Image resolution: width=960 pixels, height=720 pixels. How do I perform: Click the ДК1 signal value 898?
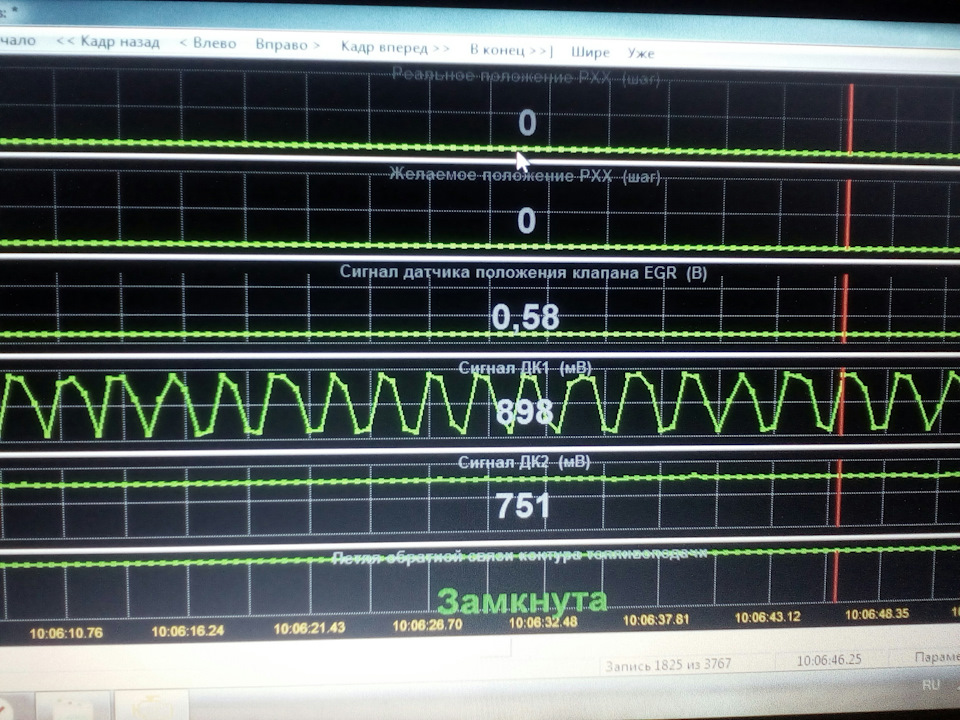click(524, 411)
